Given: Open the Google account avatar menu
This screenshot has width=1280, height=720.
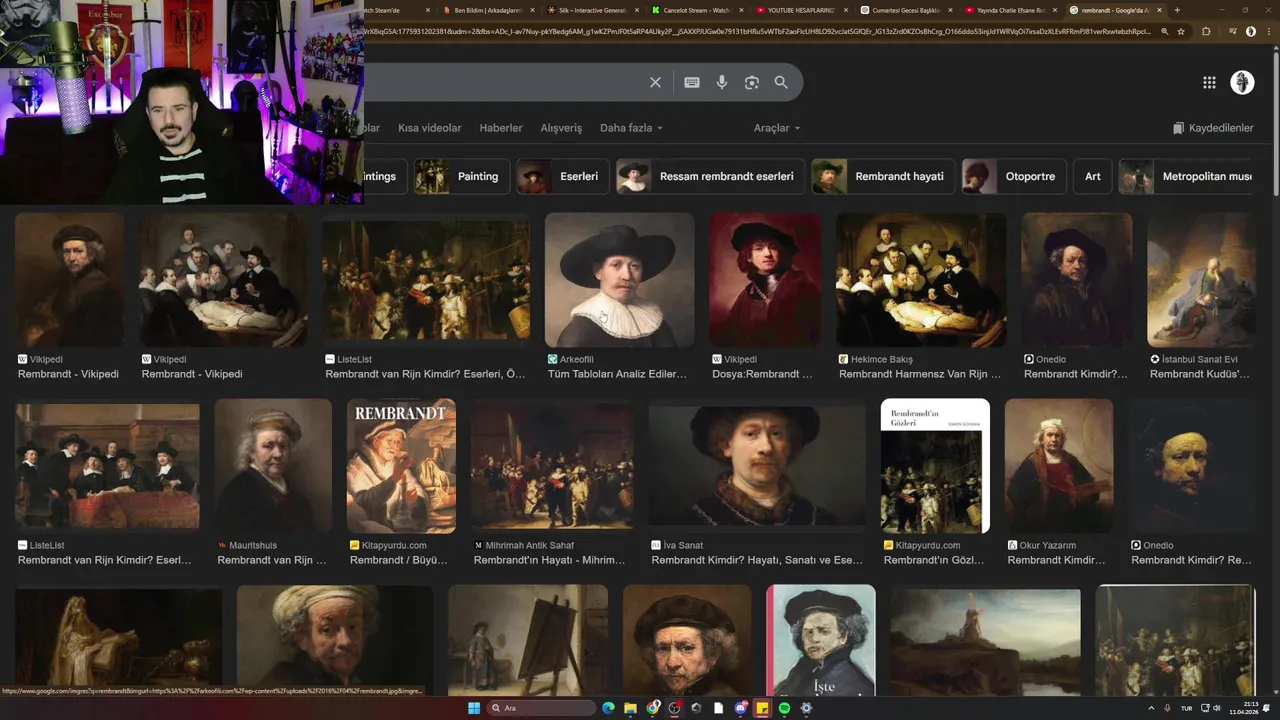Looking at the screenshot, I should (1242, 83).
